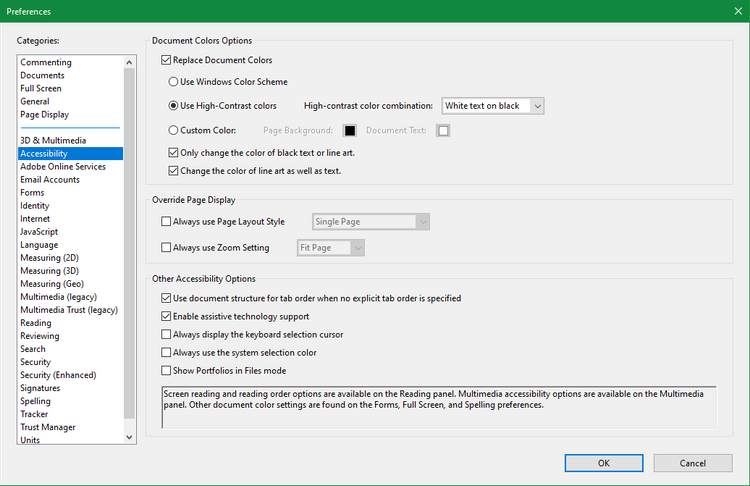
Task: Check Always display keyboard selection cursor
Action: point(166,334)
